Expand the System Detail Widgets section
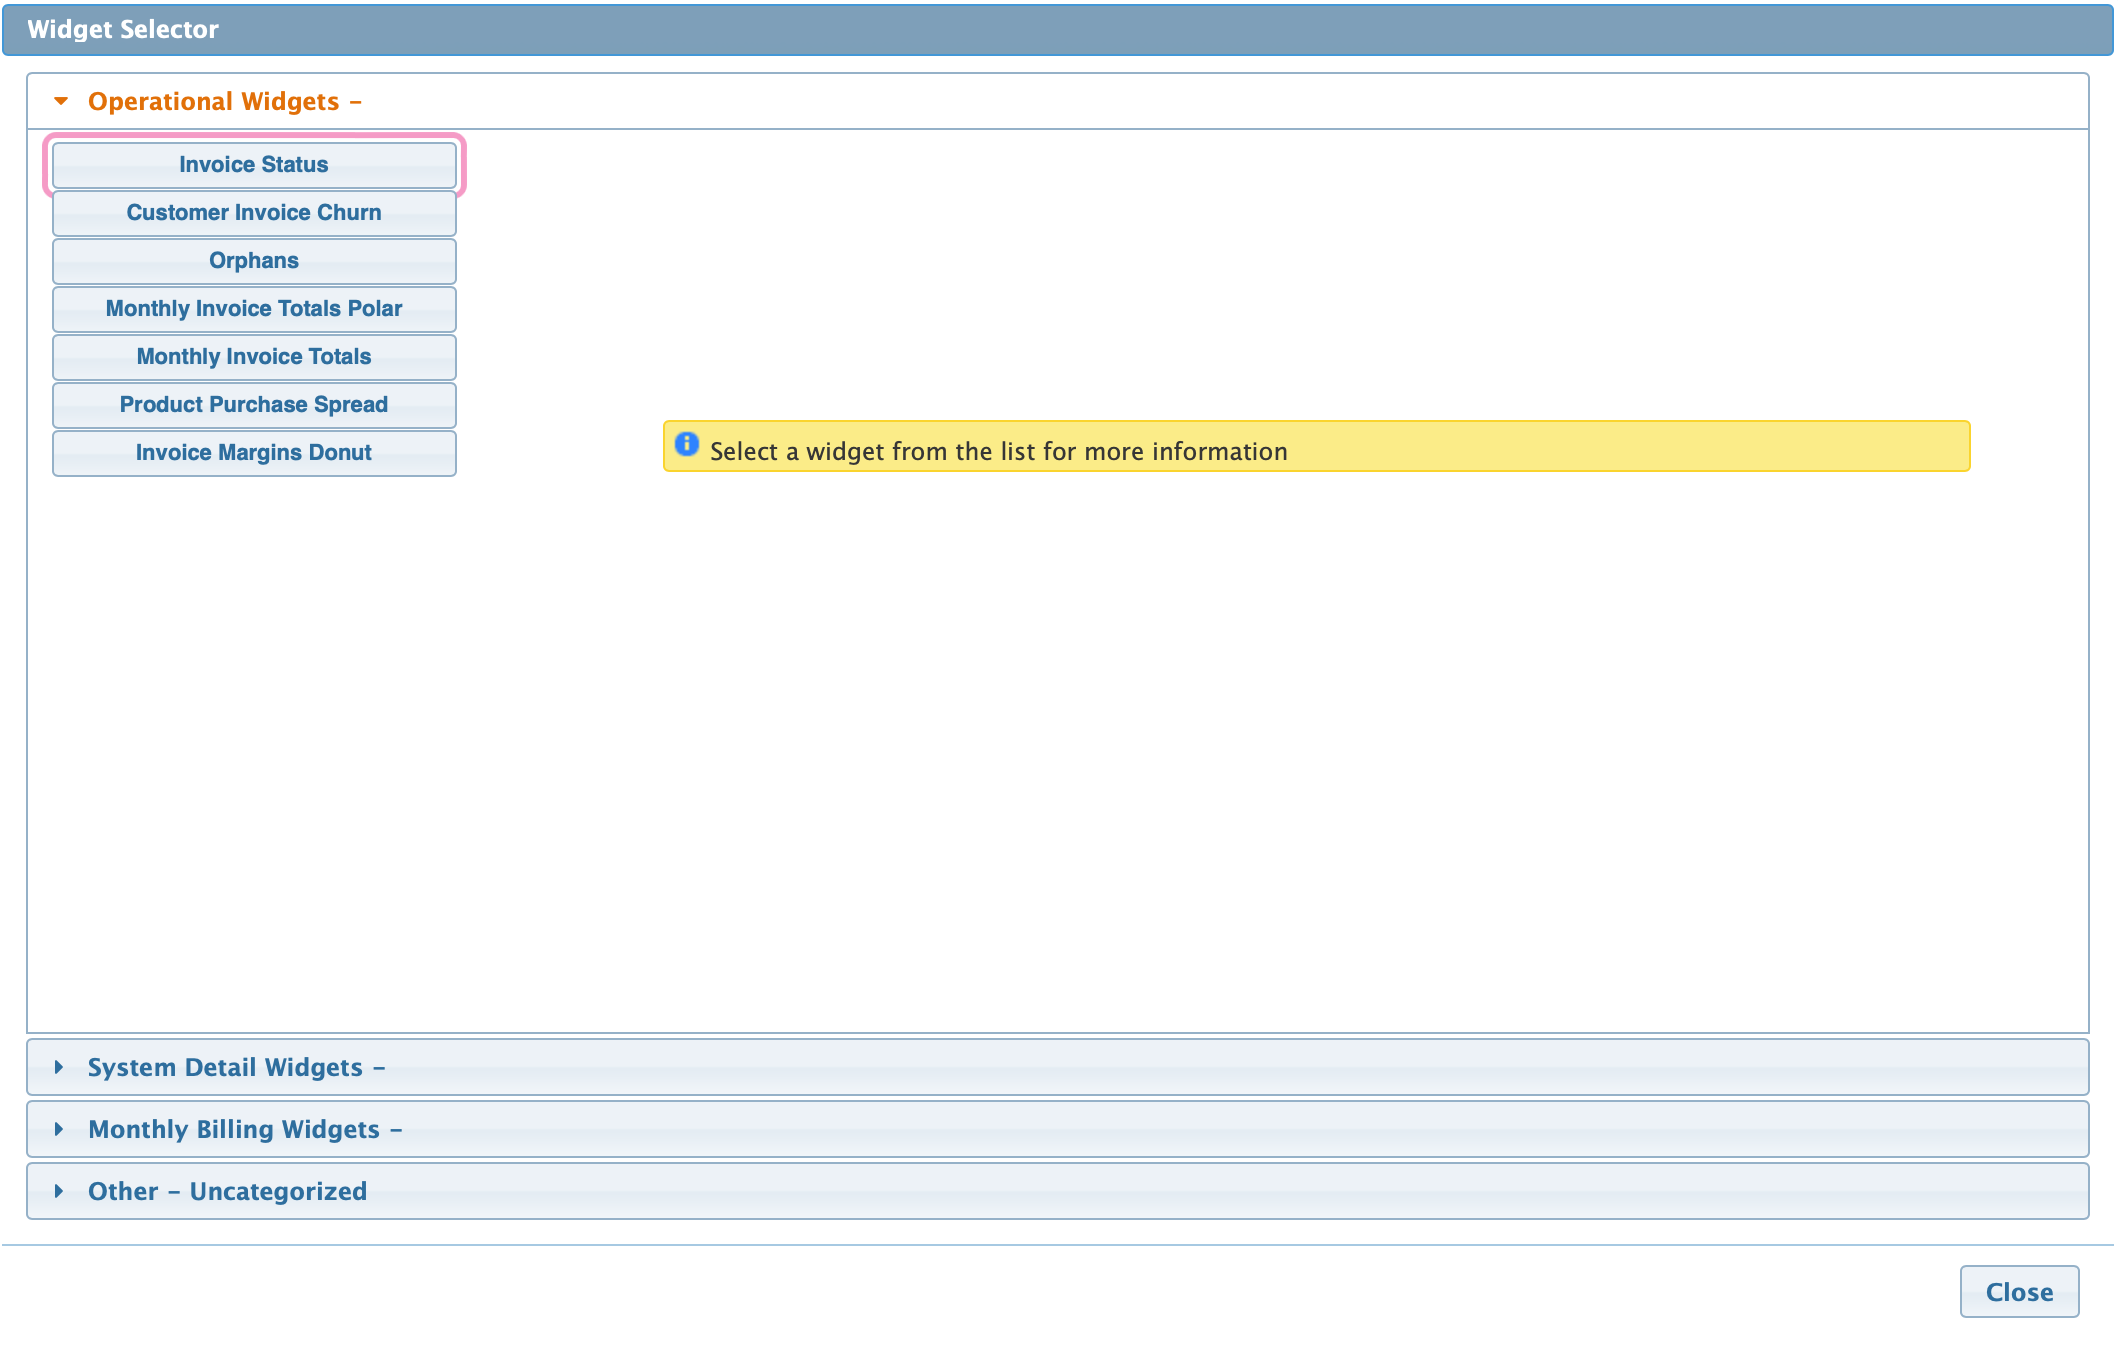2118x1346 pixels. tap(235, 1067)
